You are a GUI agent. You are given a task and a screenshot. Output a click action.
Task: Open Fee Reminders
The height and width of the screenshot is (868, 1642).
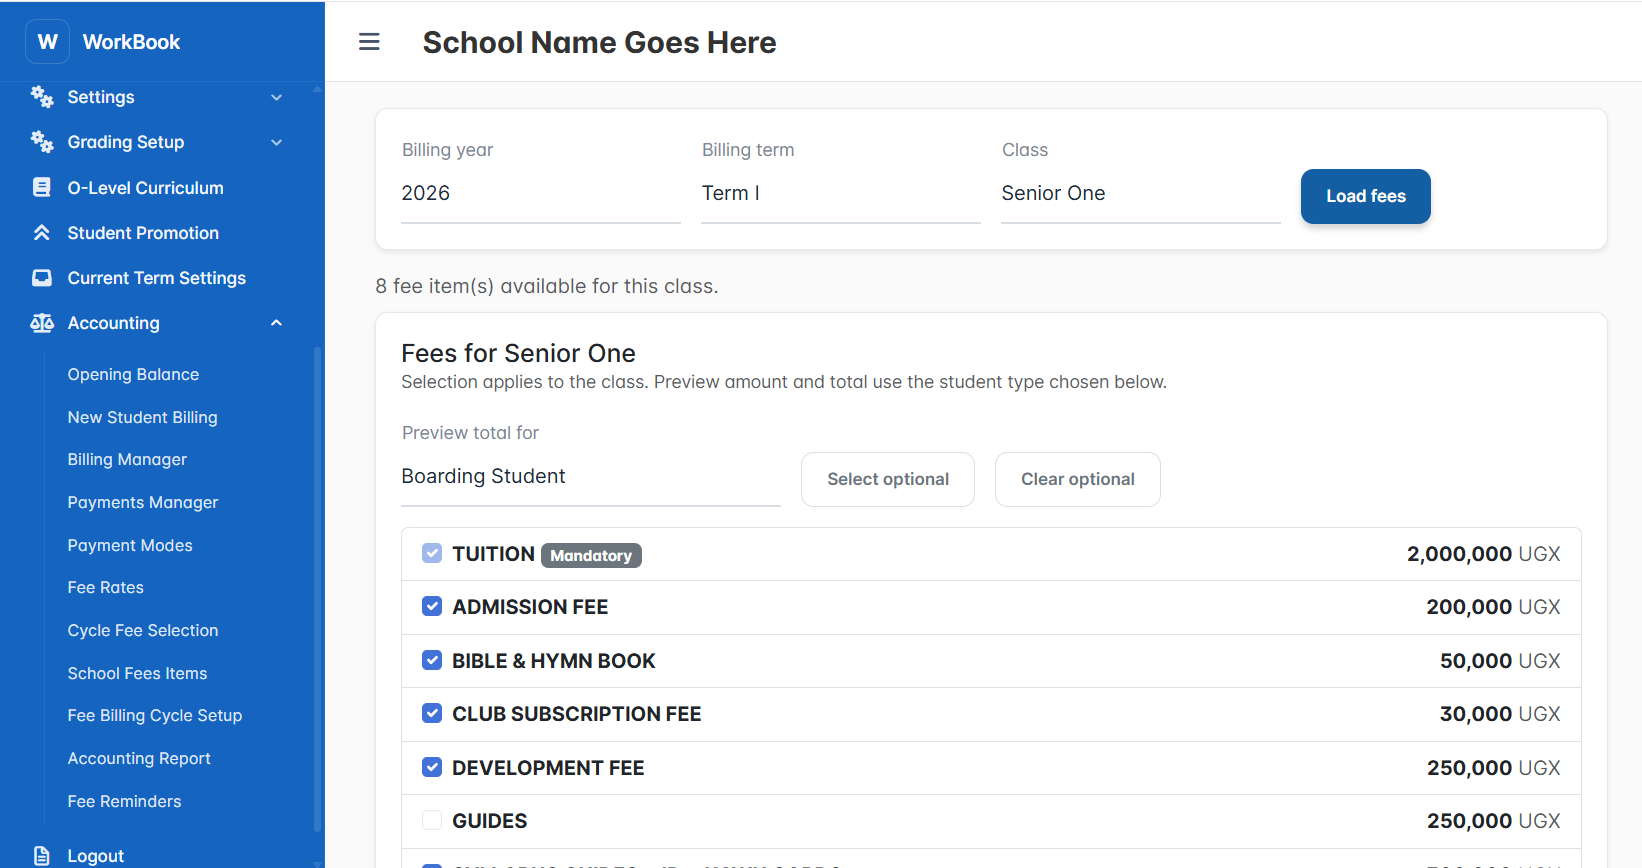(124, 801)
